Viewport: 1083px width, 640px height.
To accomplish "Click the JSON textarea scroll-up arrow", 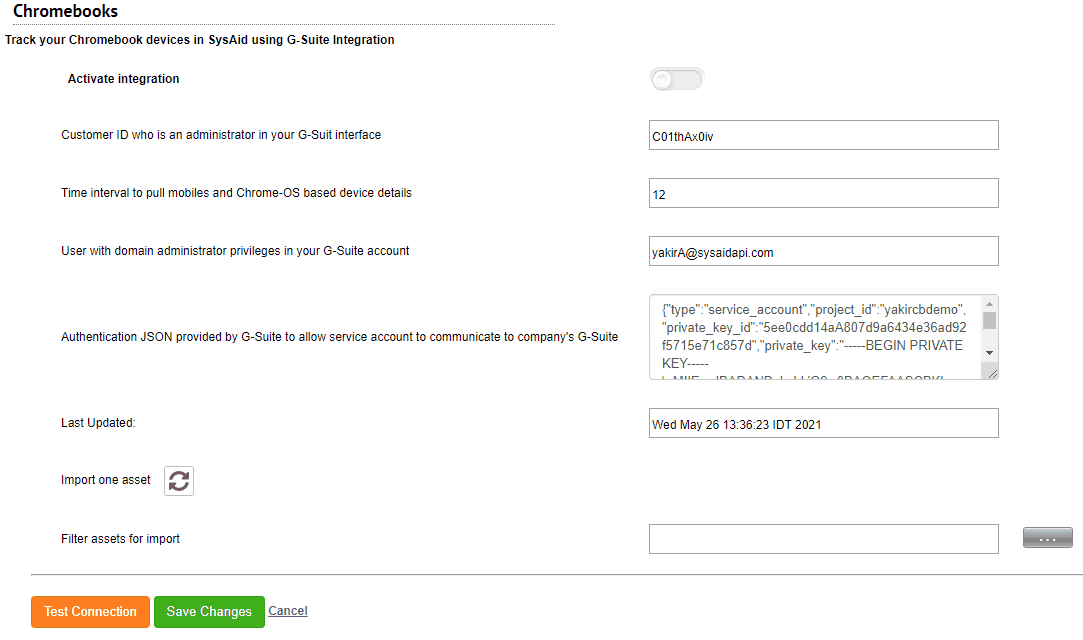I will pyautogui.click(x=989, y=304).
